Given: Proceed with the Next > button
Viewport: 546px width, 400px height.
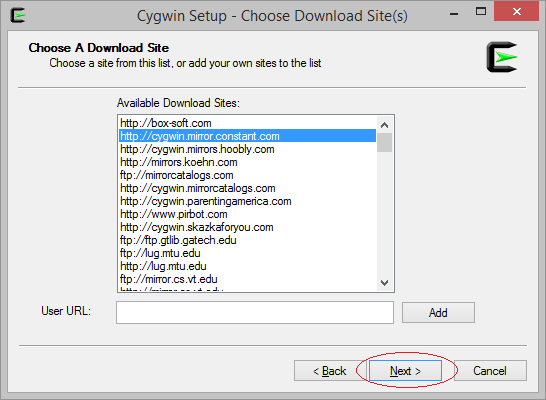Looking at the screenshot, I should tap(405, 371).
